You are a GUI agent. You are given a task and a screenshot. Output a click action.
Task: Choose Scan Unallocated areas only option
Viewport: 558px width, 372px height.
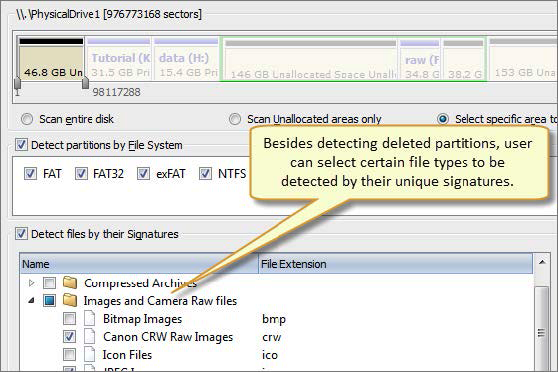235,119
